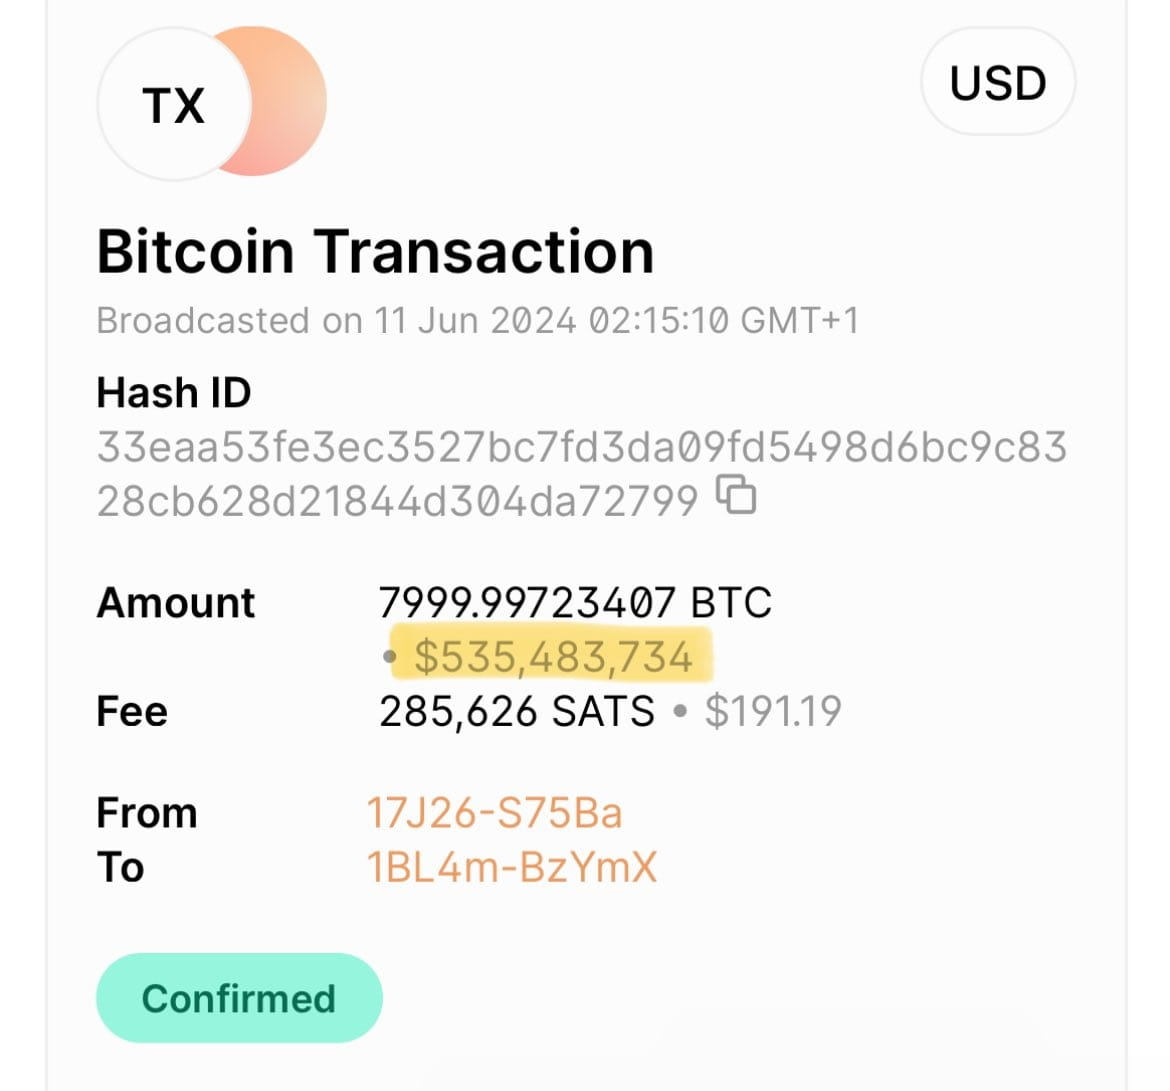The width and height of the screenshot is (1170, 1091).
Task: Toggle the USD currency button
Action: click(997, 83)
